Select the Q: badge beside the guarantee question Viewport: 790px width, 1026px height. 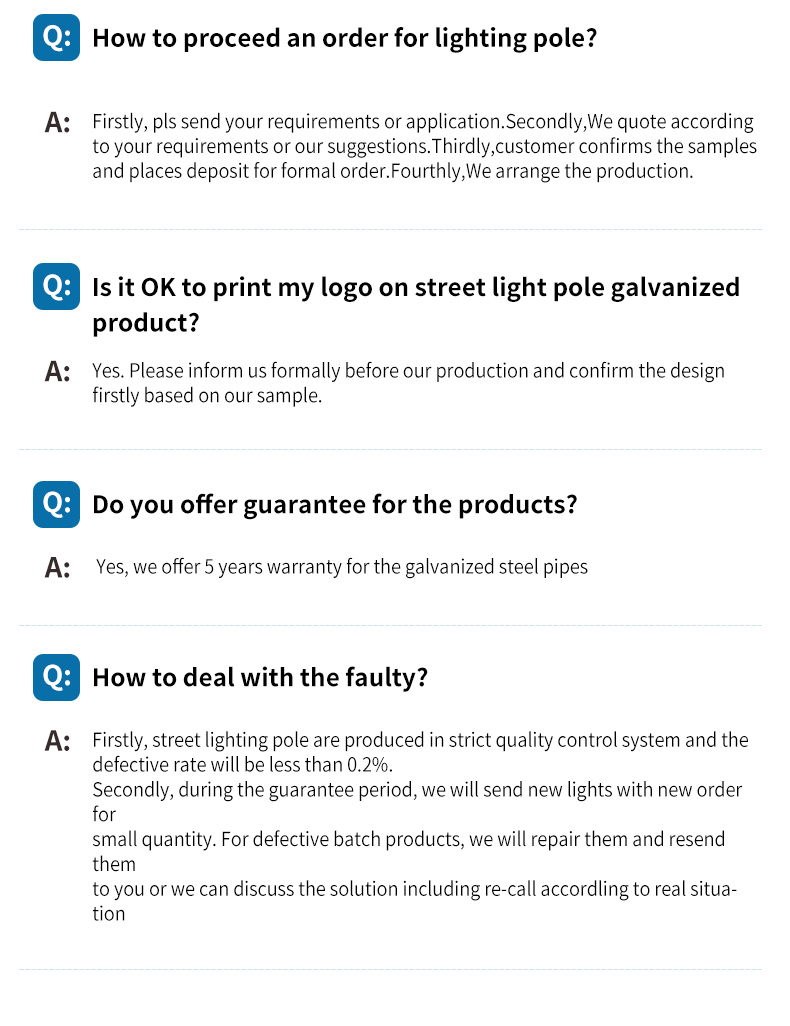[x=56, y=504]
